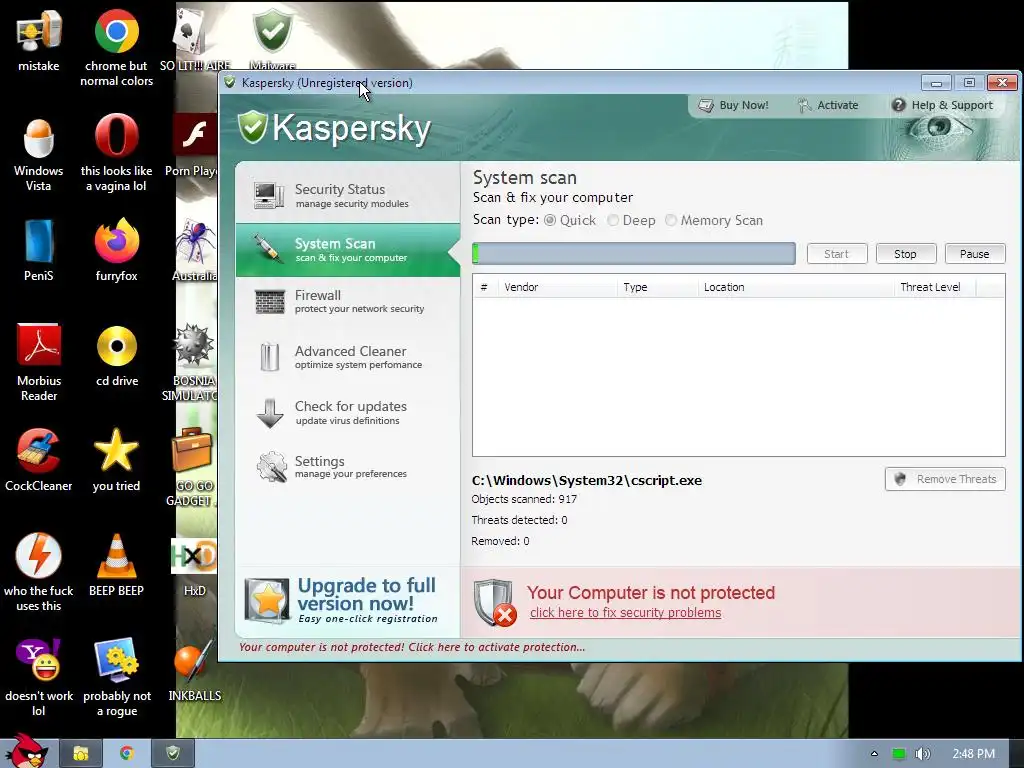Click the speaker volume tray icon

point(922,754)
